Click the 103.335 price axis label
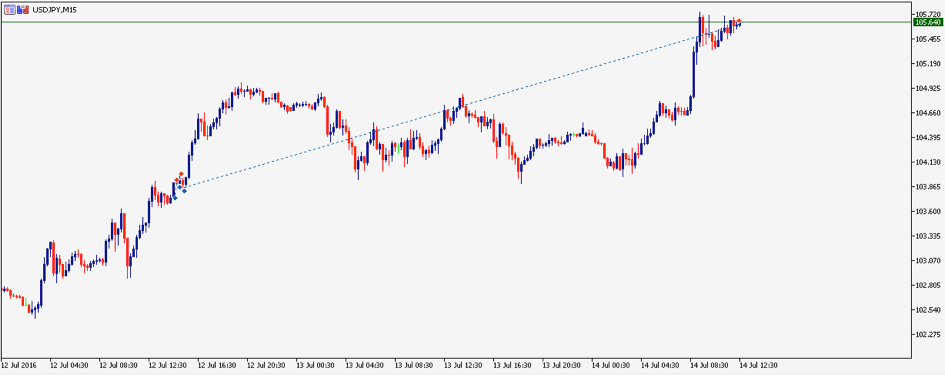The width and height of the screenshot is (945, 375). coord(928,236)
